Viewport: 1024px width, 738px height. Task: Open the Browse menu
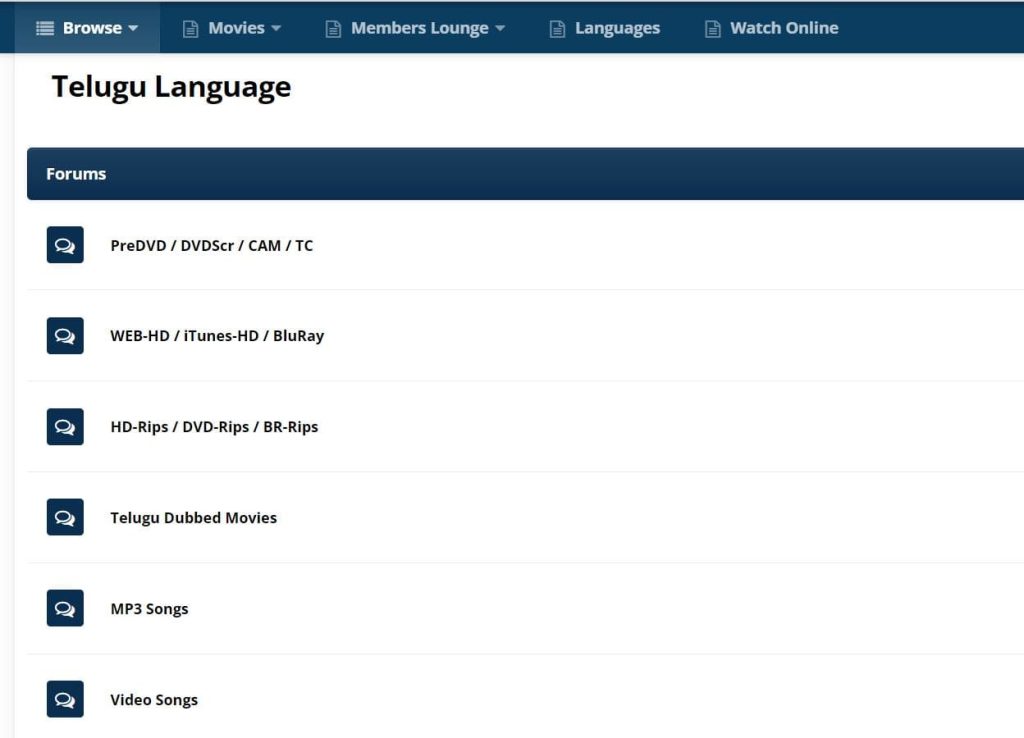click(87, 27)
